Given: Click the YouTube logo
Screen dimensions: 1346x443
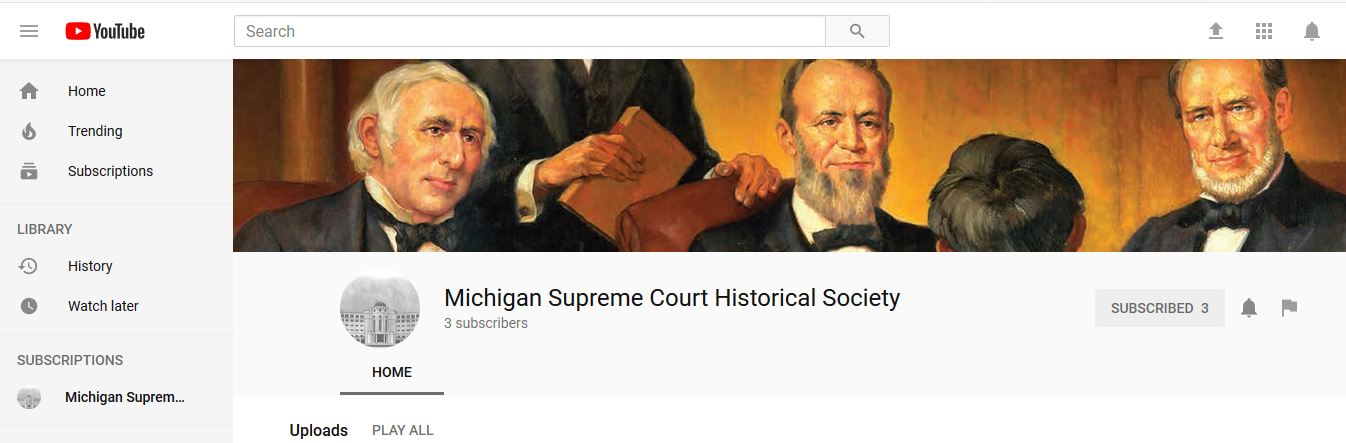Looking at the screenshot, I should tap(105, 31).
